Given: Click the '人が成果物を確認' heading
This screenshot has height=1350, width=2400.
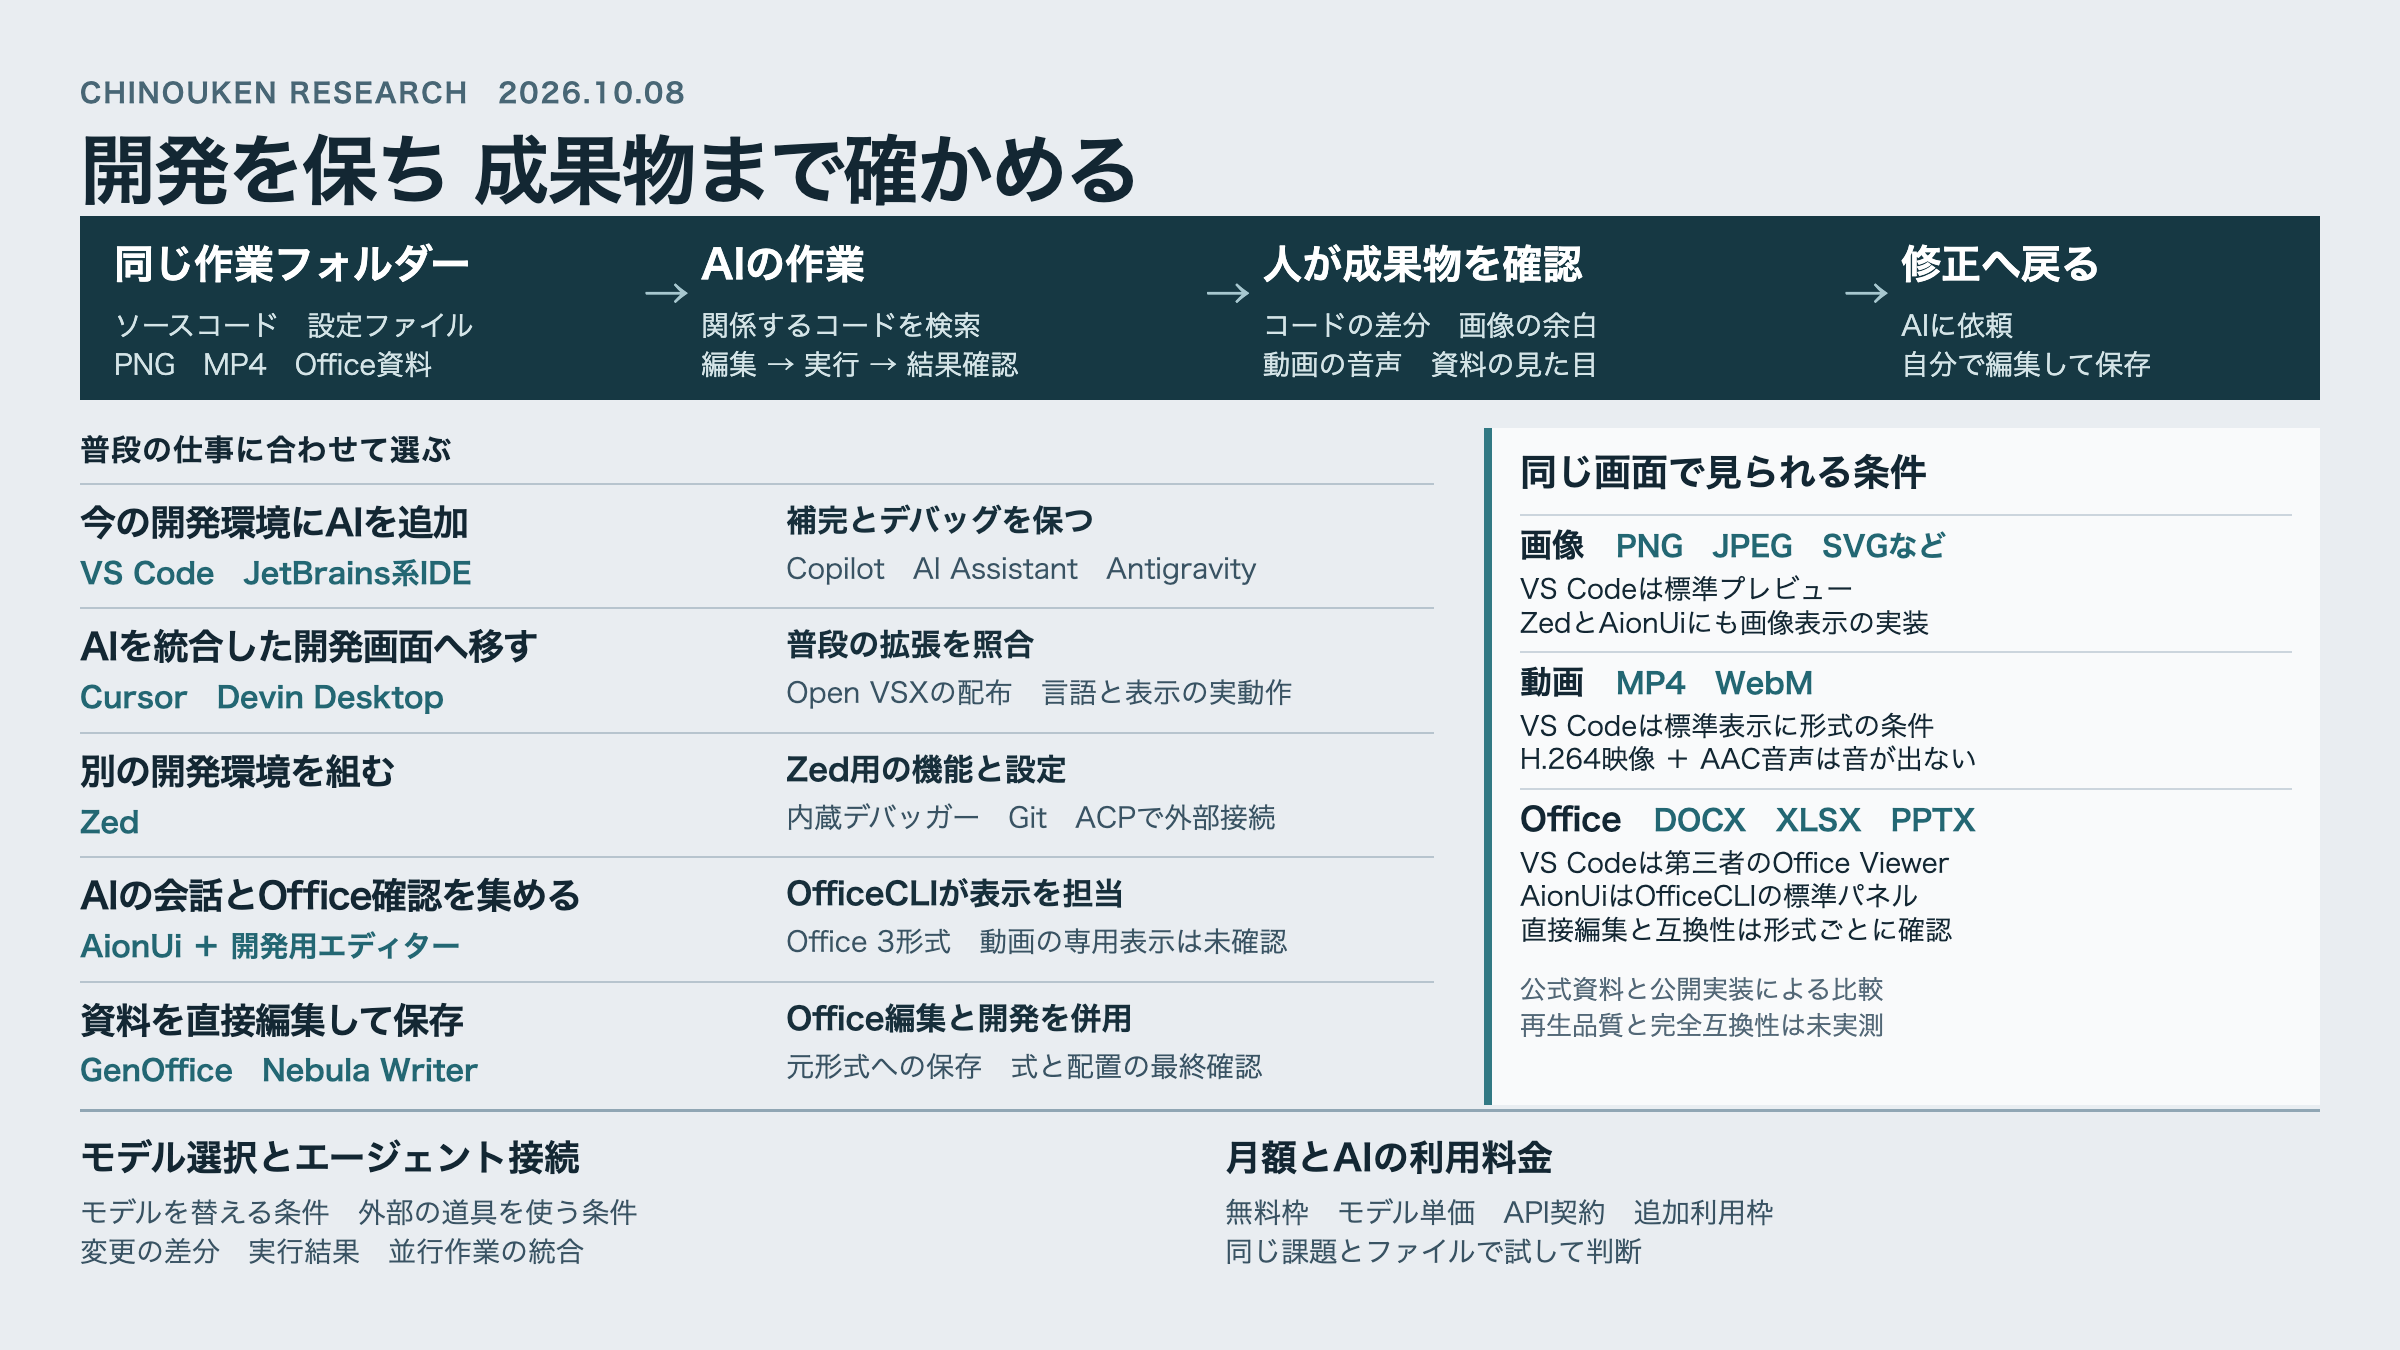Looking at the screenshot, I should tap(1422, 264).
